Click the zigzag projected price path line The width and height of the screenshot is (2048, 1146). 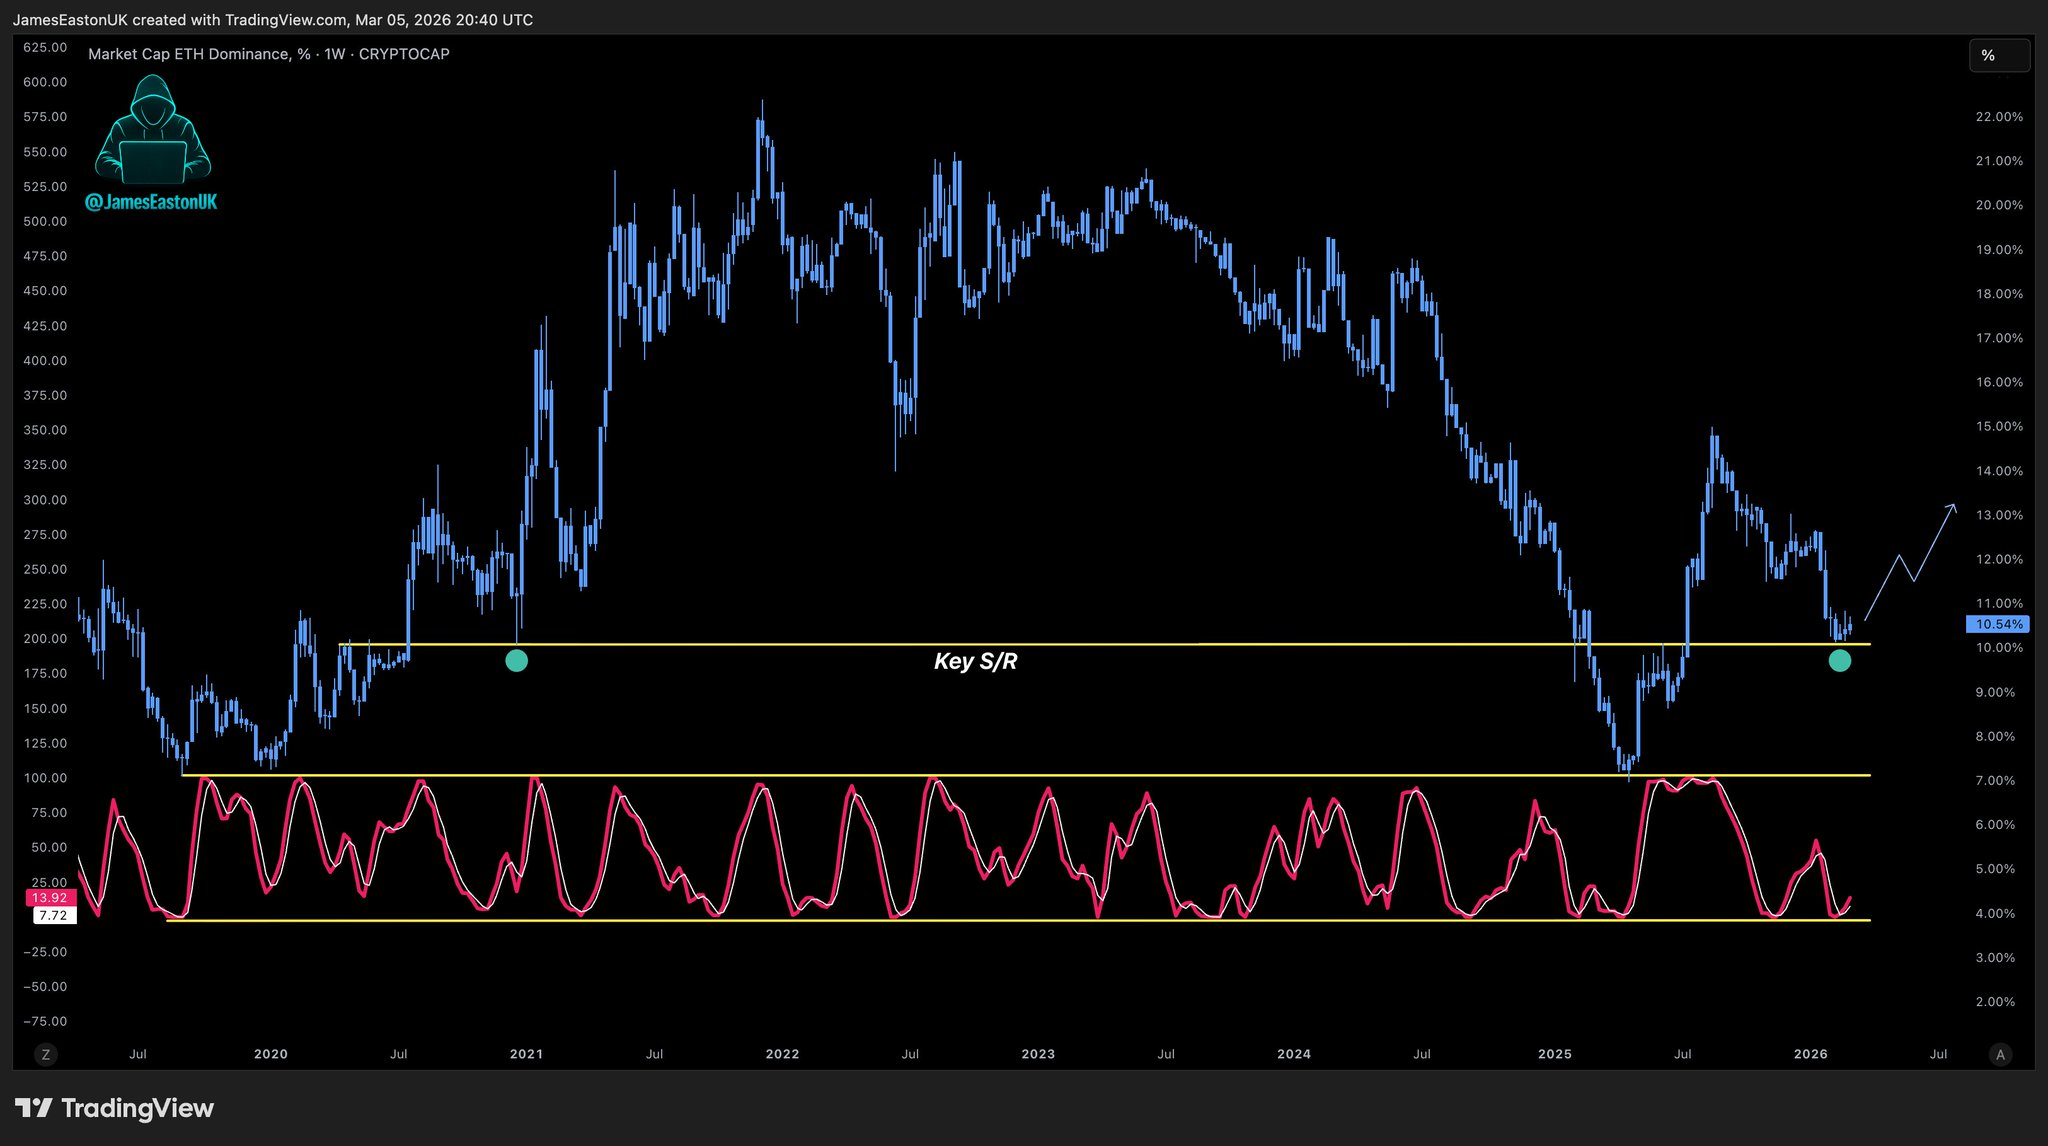[1906, 566]
